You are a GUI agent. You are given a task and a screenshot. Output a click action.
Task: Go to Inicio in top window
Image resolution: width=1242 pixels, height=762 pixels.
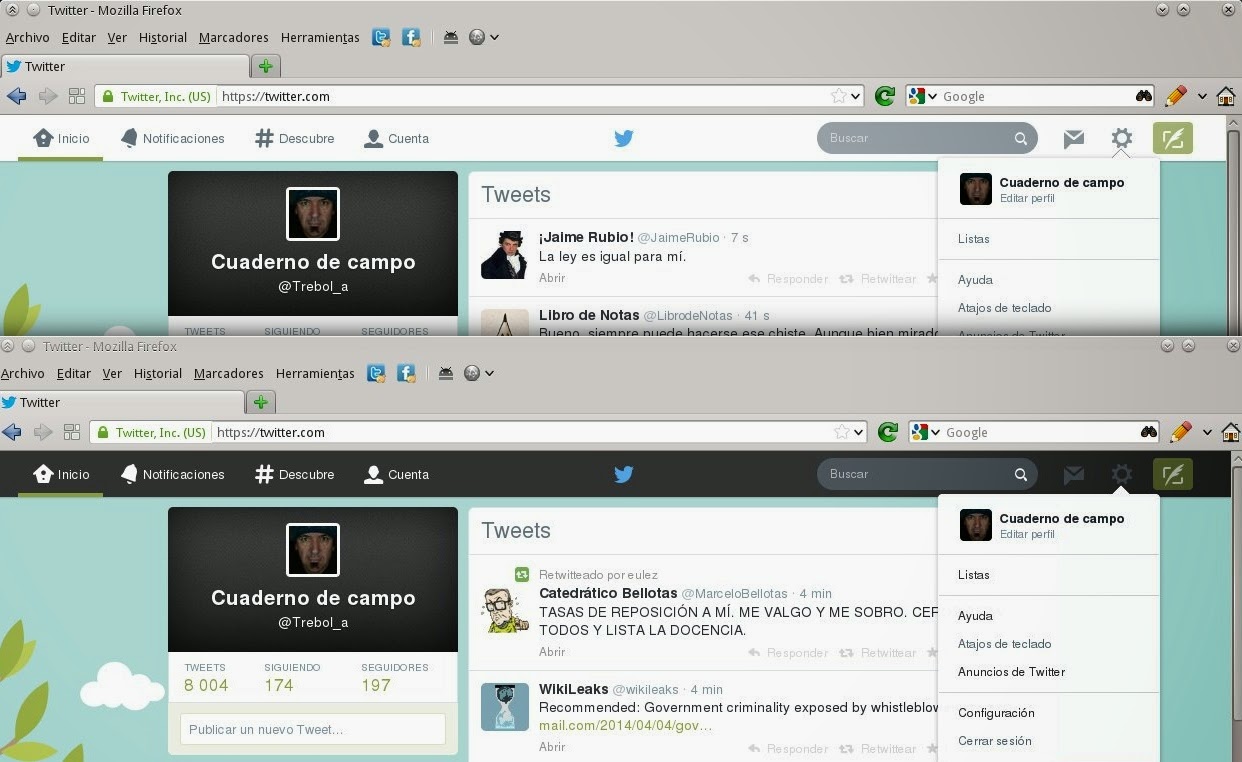click(62, 138)
